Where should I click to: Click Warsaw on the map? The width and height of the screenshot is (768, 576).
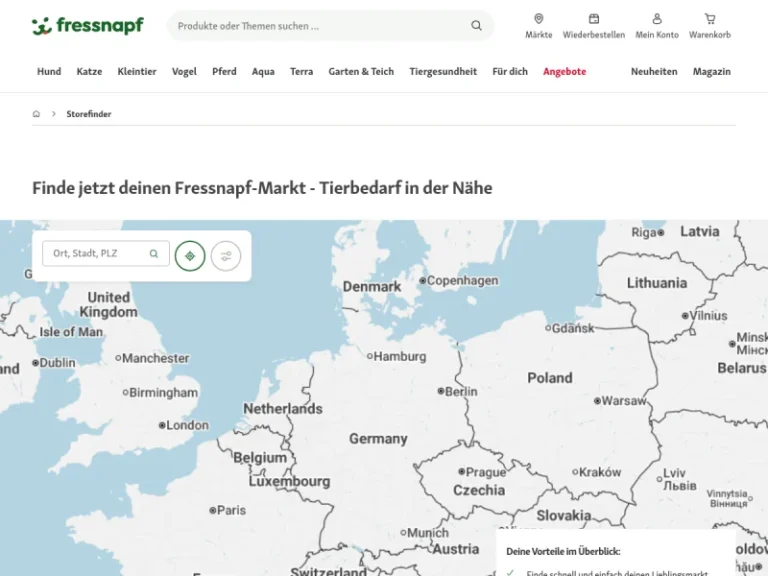pos(620,401)
